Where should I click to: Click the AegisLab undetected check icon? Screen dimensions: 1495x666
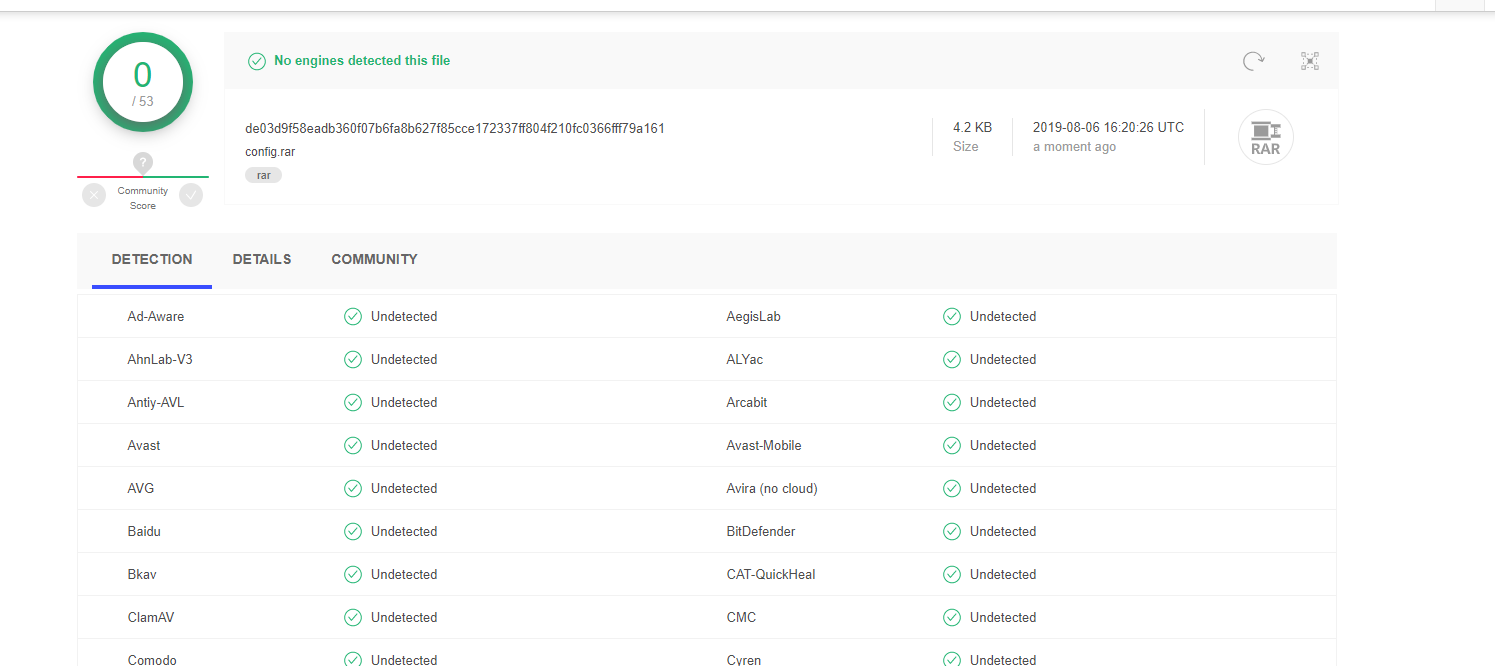click(x=952, y=316)
